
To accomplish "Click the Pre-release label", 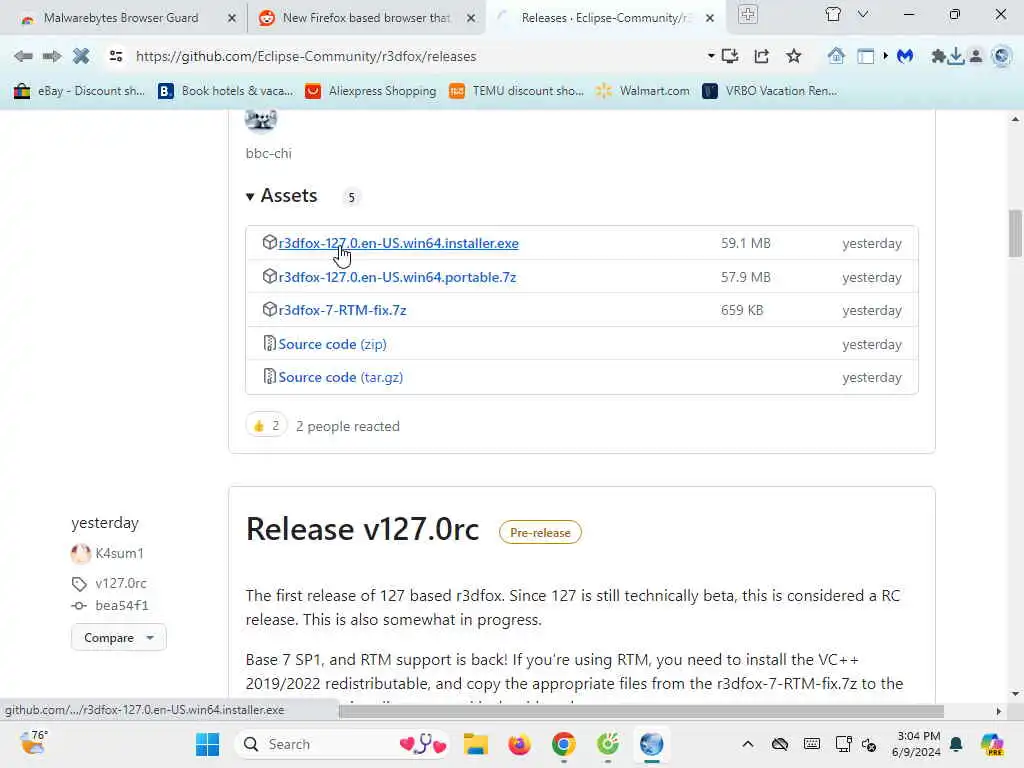I will coord(540,532).
